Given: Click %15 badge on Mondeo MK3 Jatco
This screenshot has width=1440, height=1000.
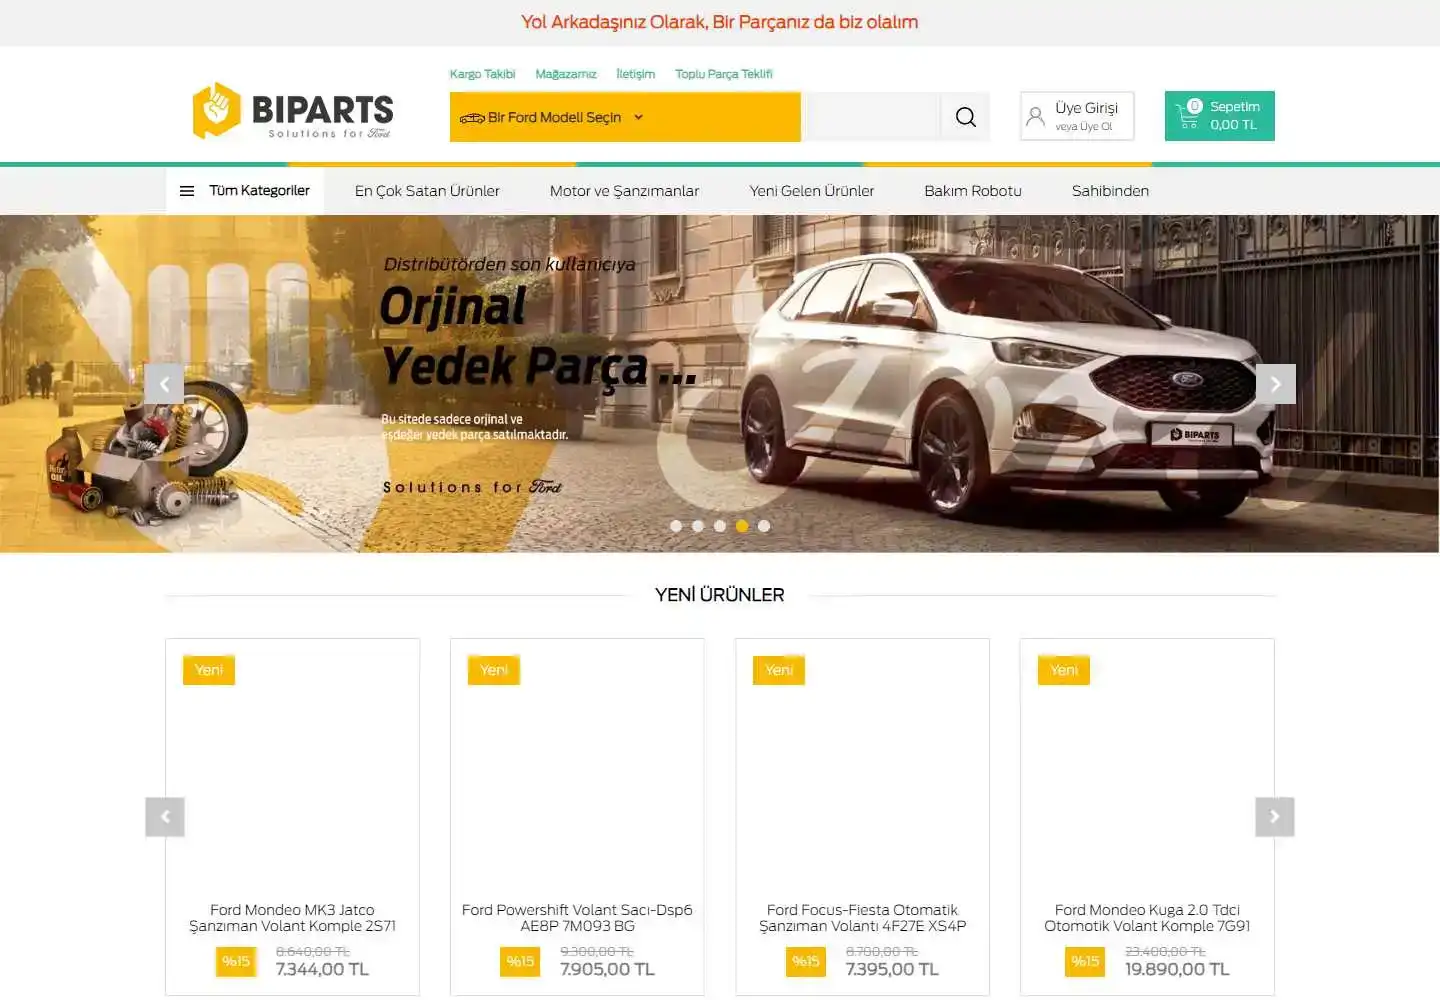Looking at the screenshot, I should click(x=236, y=961).
